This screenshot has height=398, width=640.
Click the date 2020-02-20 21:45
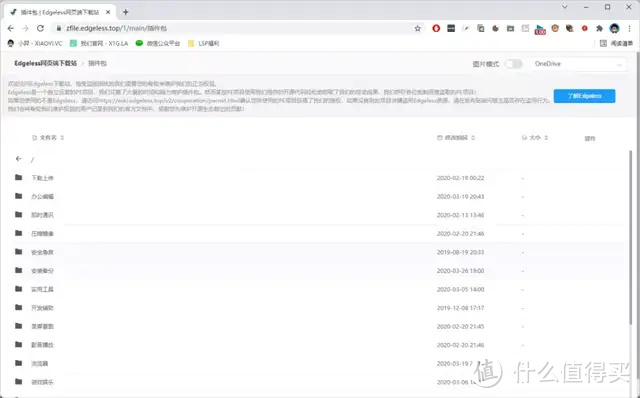pyautogui.click(x=460, y=327)
